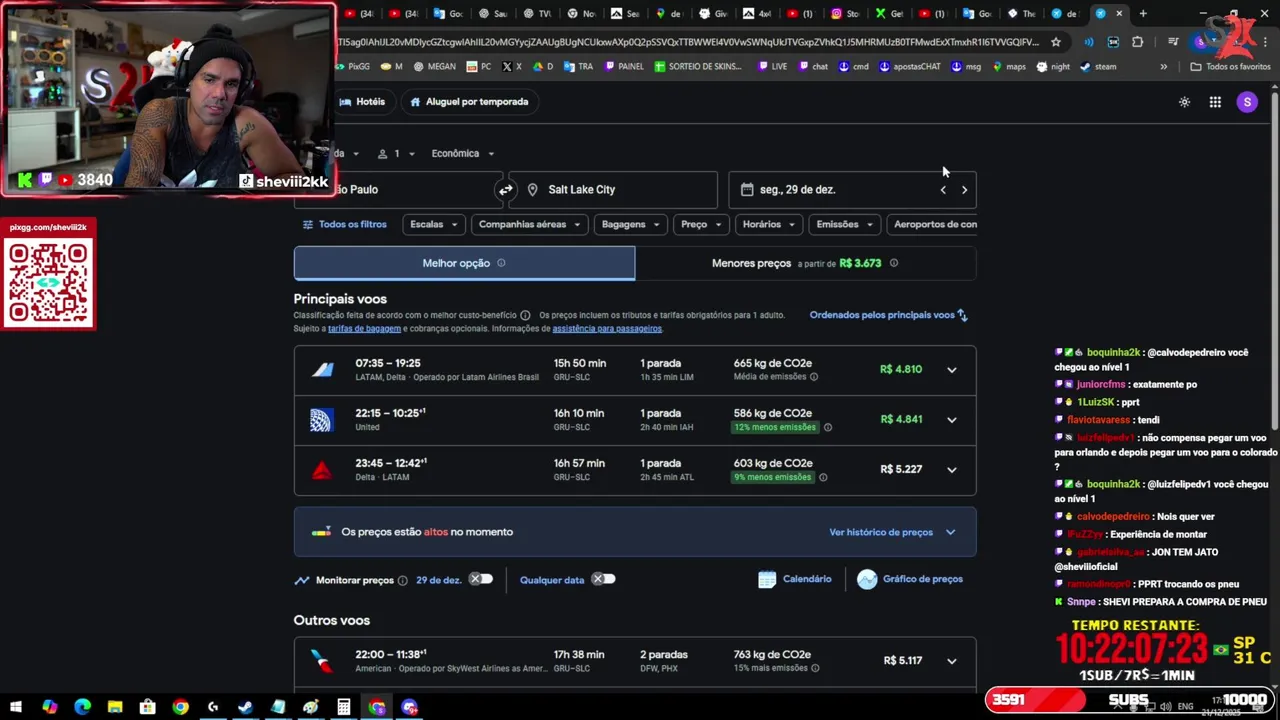Open tarifas de bagagem link
This screenshot has width=1280, height=720.
click(364, 329)
